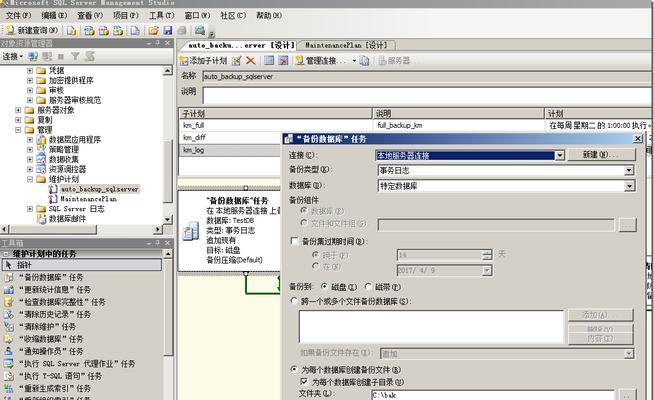Click the disabled print-all icon
This screenshot has height=400, width=654.
182,30
